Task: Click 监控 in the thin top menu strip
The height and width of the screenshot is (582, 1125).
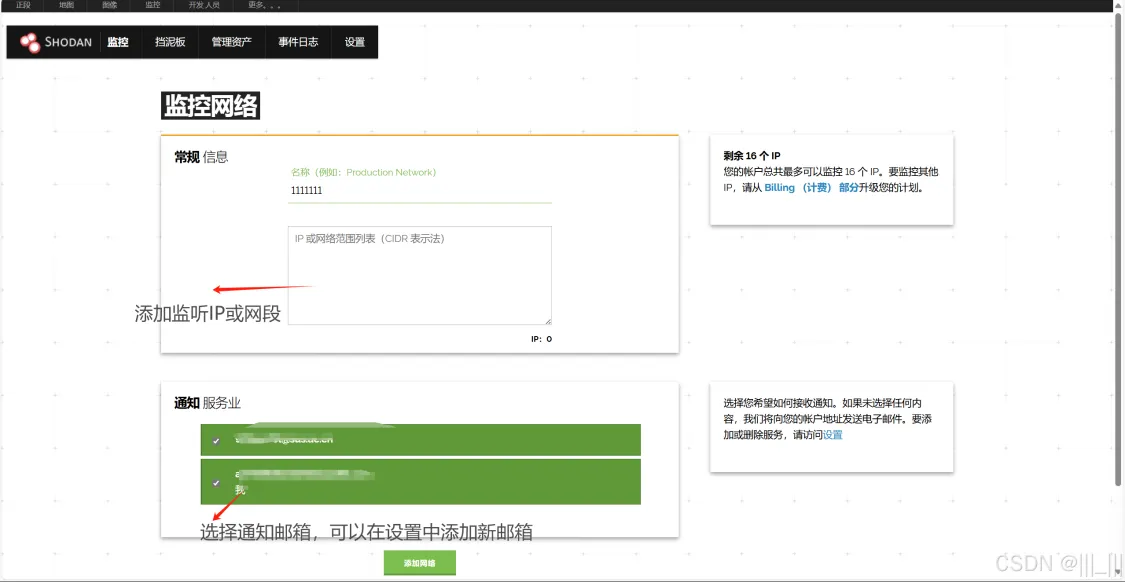Action: pyautogui.click(x=152, y=5)
